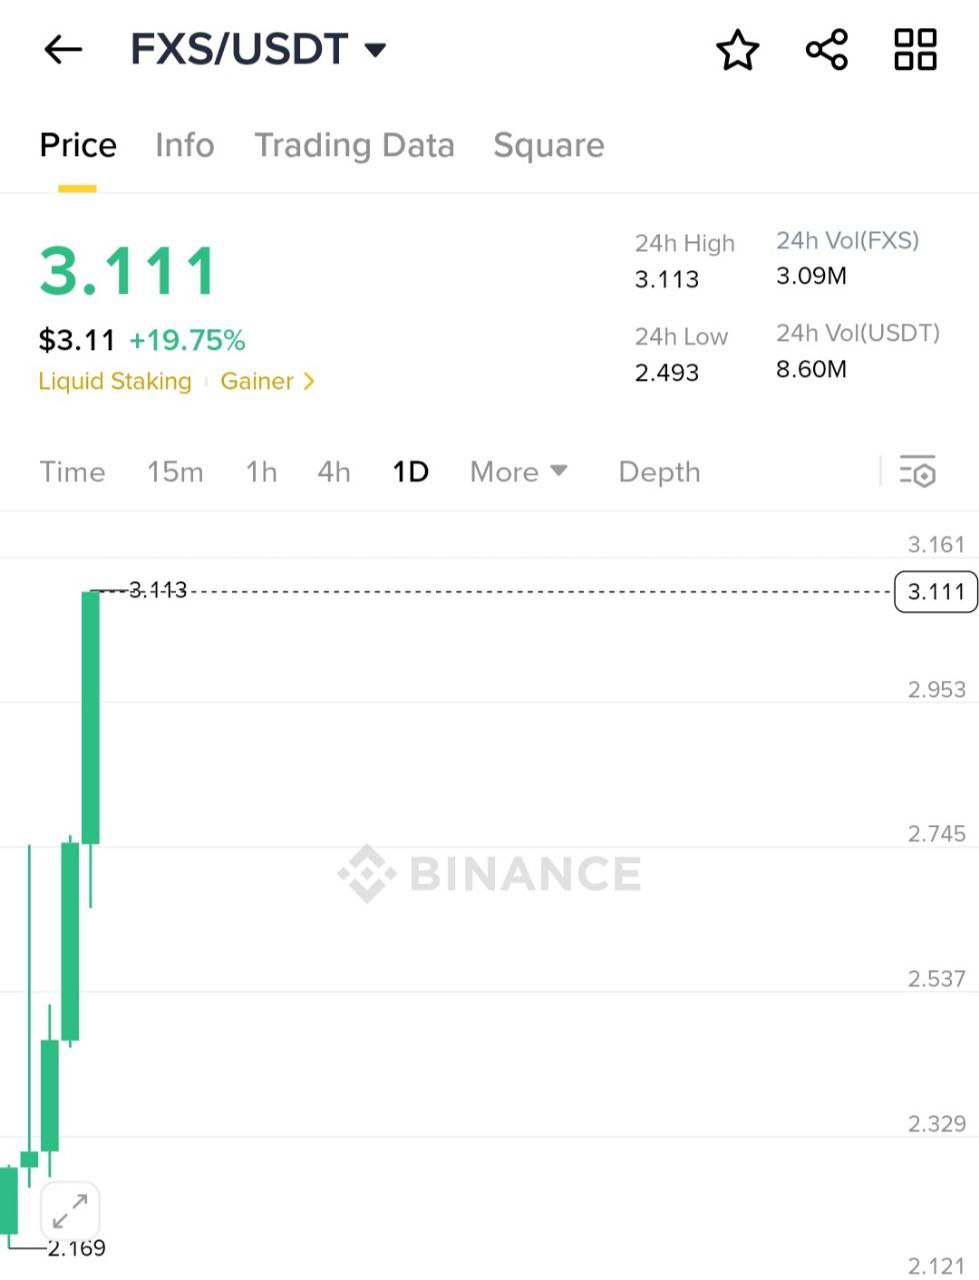Select the 1D timeframe
This screenshot has height=1280, width=979.
coord(410,472)
